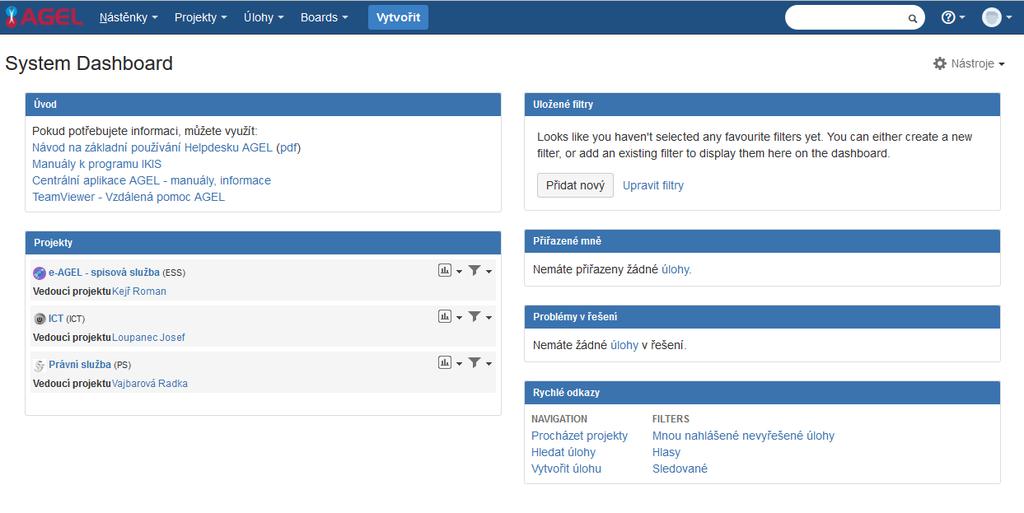Open the Projekty dropdown menu
Image resolution: width=1024 pixels, height=513 pixels.
200,18
